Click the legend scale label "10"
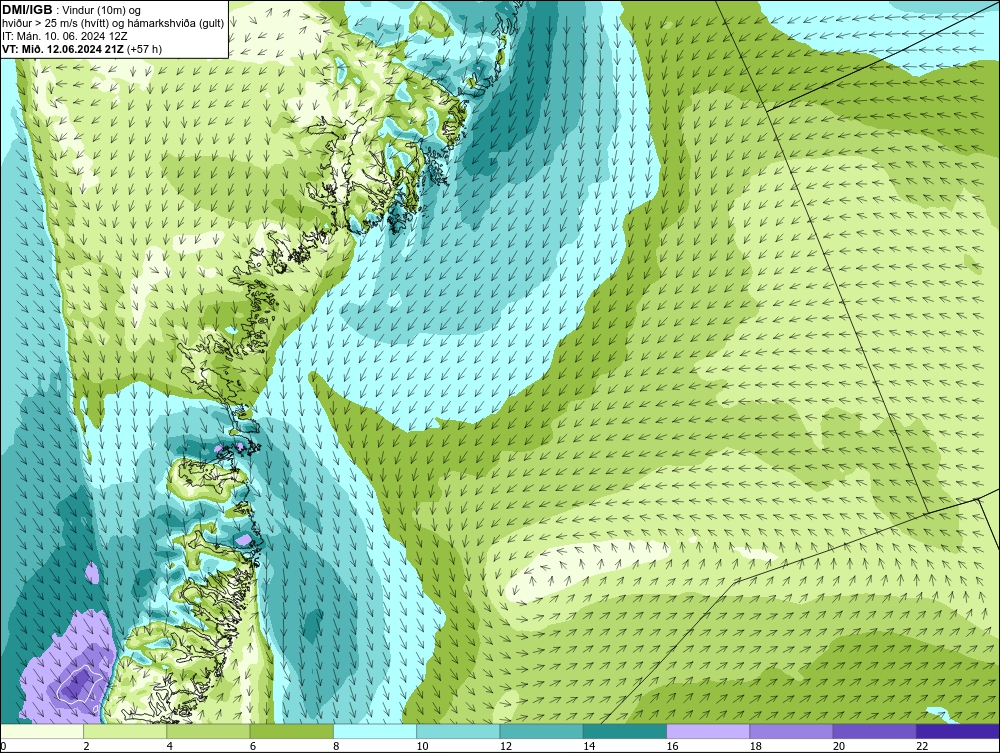Image resolution: width=1000 pixels, height=753 pixels. click(x=422, y=746)
